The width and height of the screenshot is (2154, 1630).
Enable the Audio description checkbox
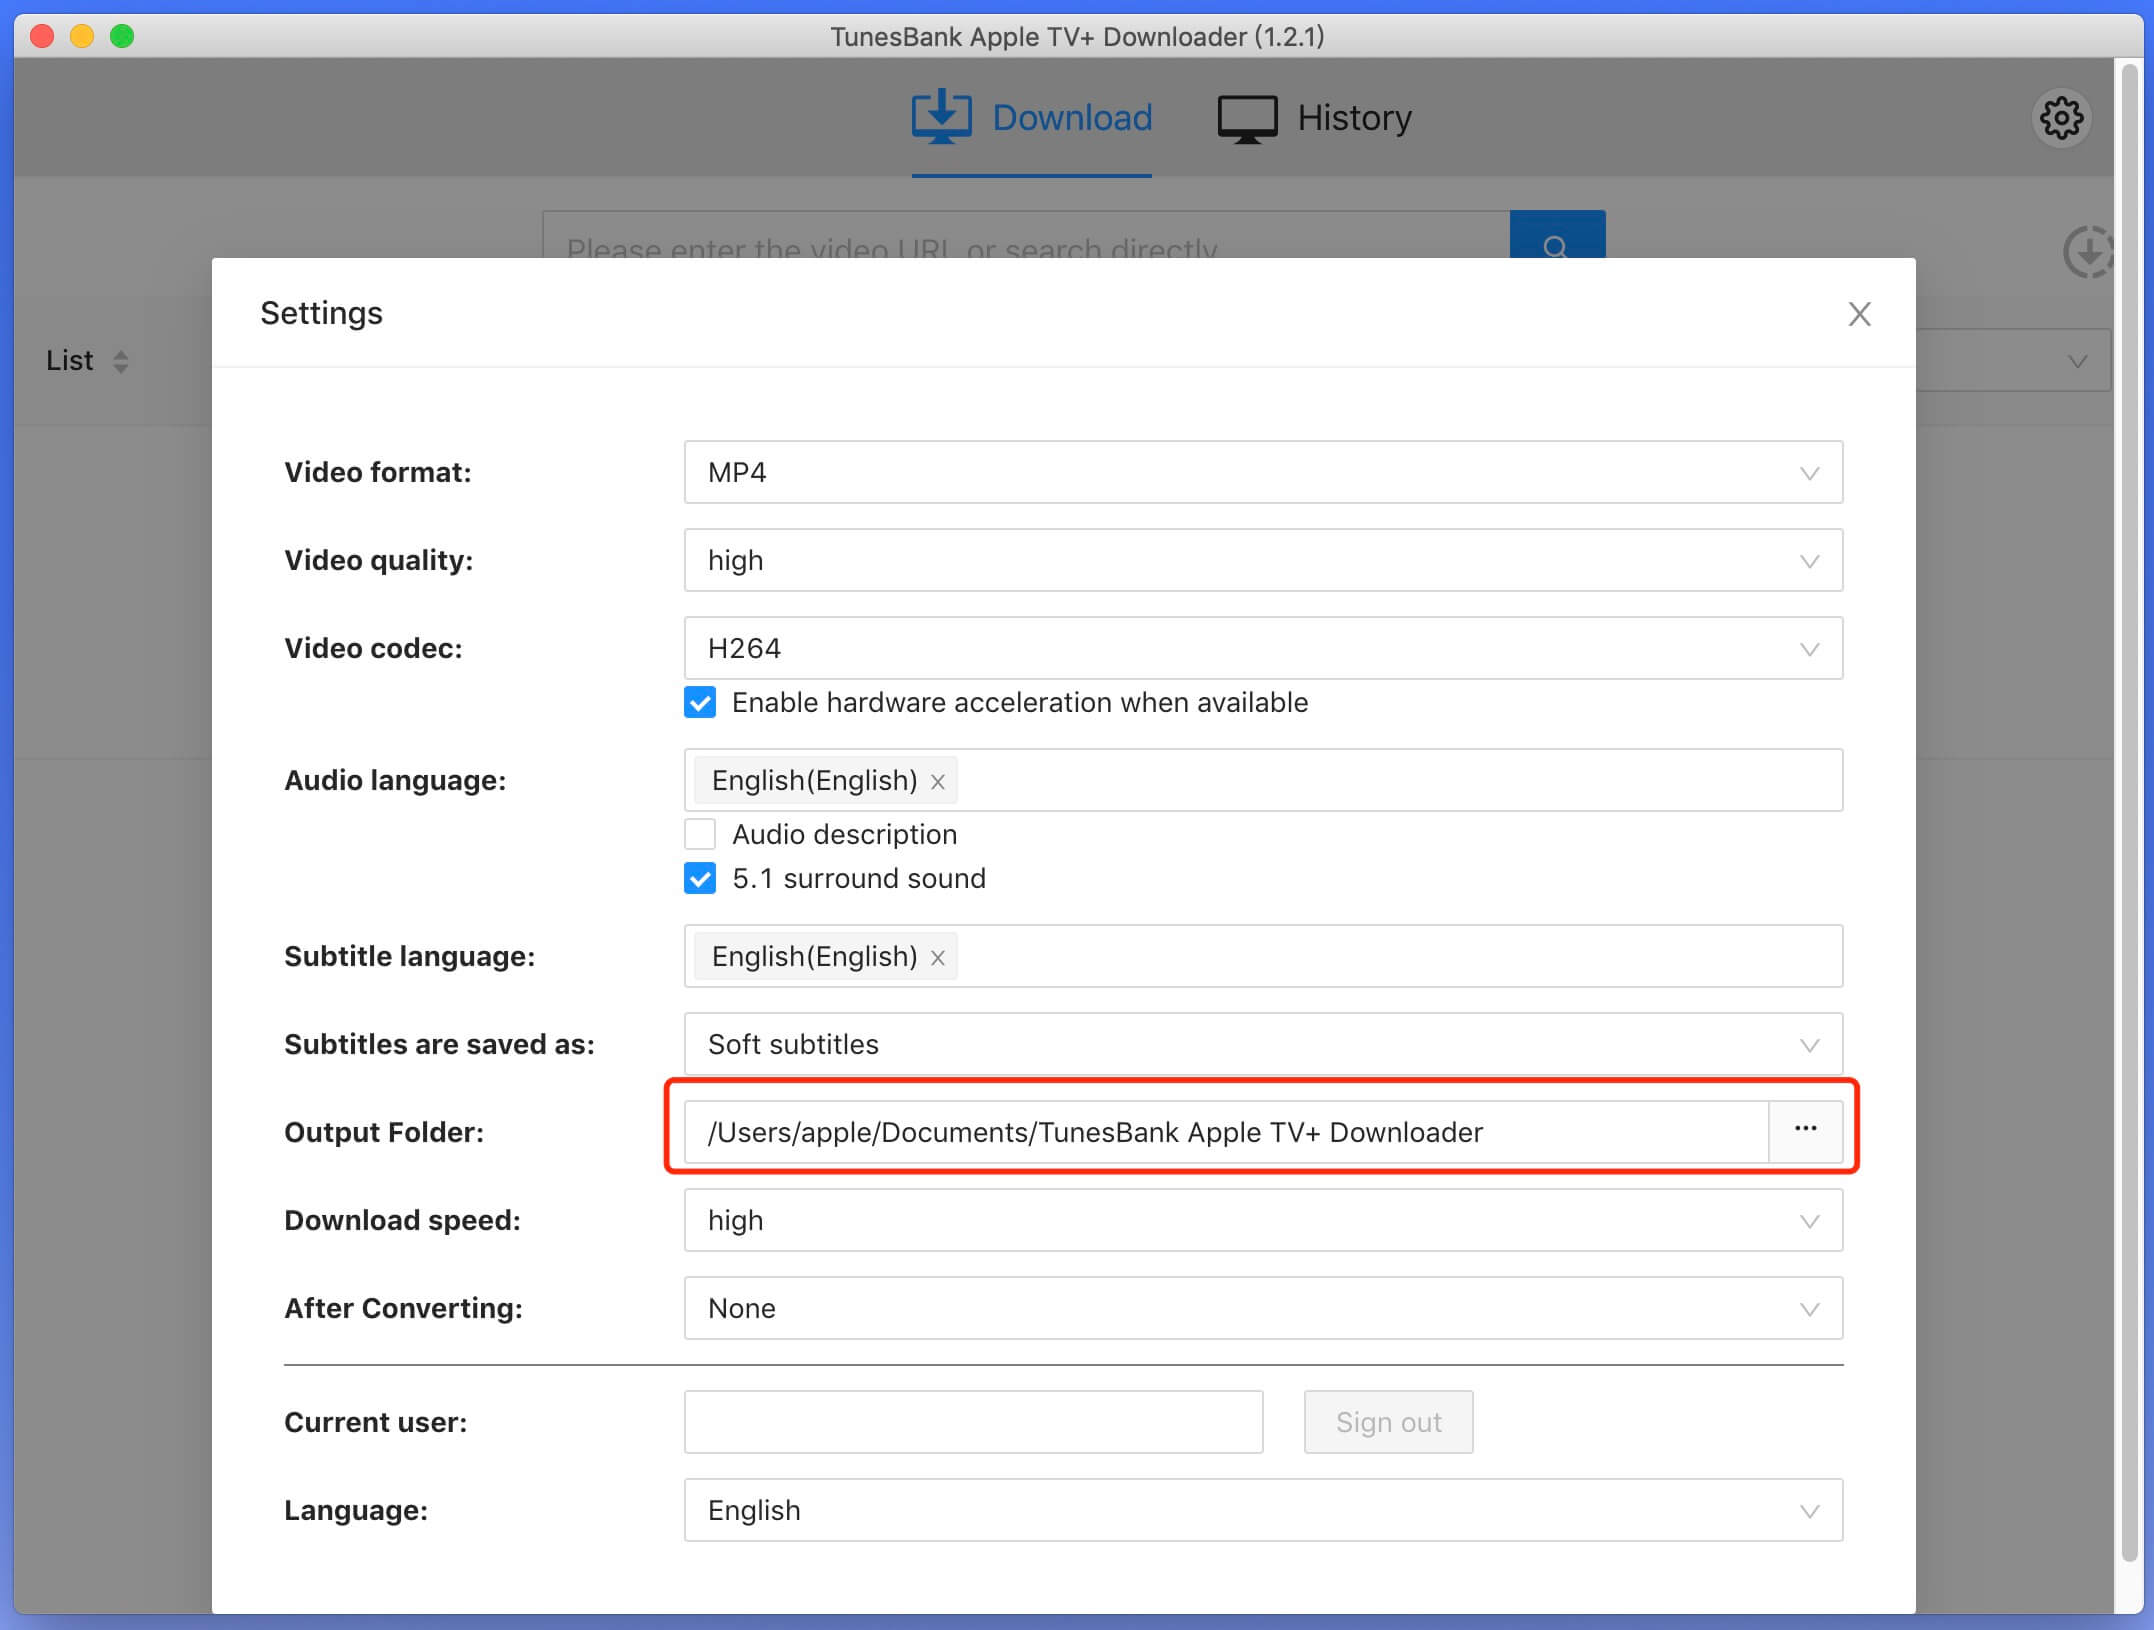click(700, 834)
